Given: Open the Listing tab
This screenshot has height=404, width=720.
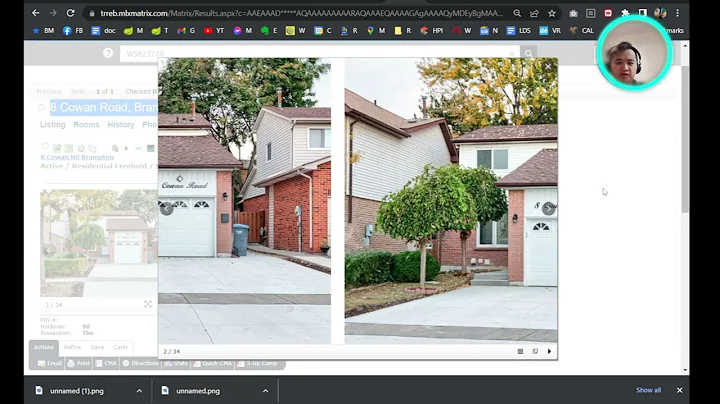Looking at the screenshot, I should [53, 124].
